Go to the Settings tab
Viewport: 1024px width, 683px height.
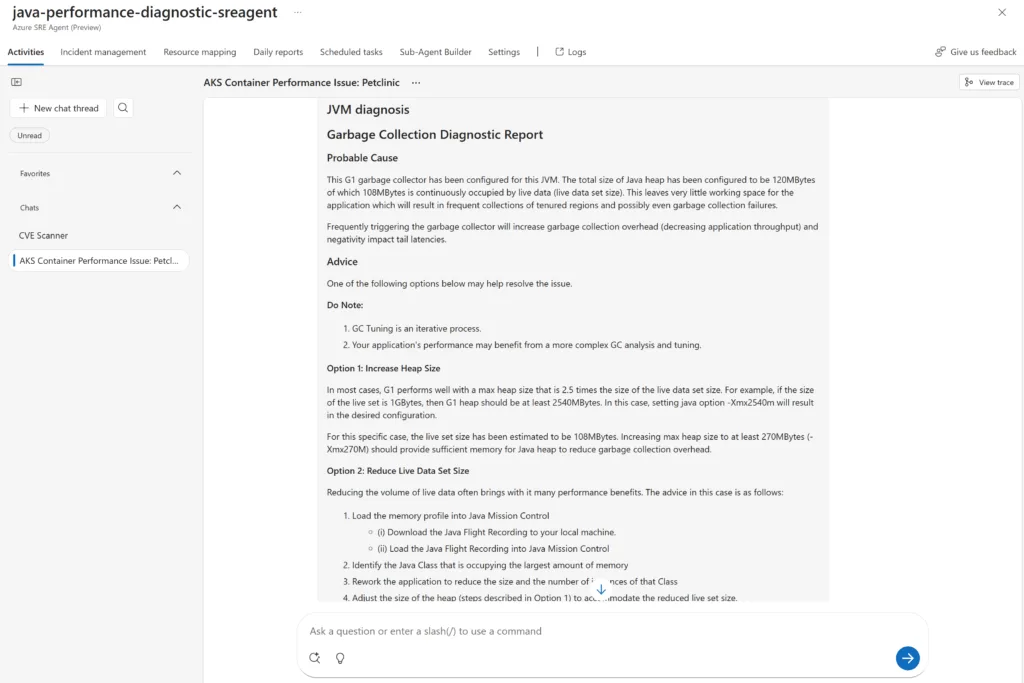click(503, 51)
